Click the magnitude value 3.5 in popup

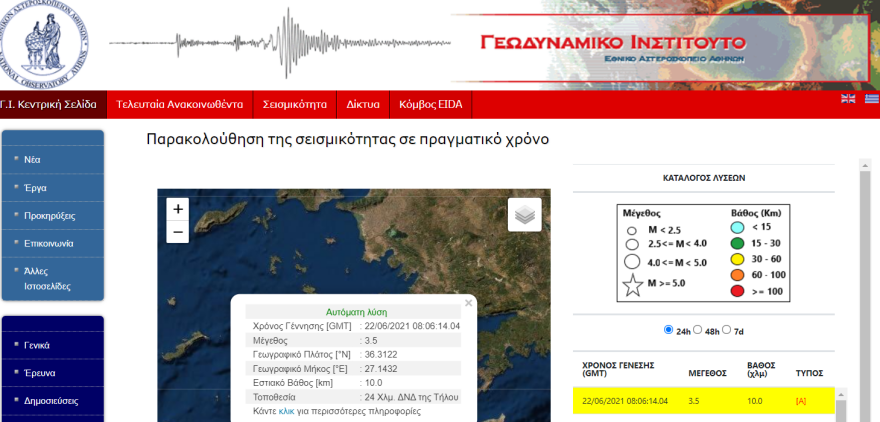tap(371, 341)
